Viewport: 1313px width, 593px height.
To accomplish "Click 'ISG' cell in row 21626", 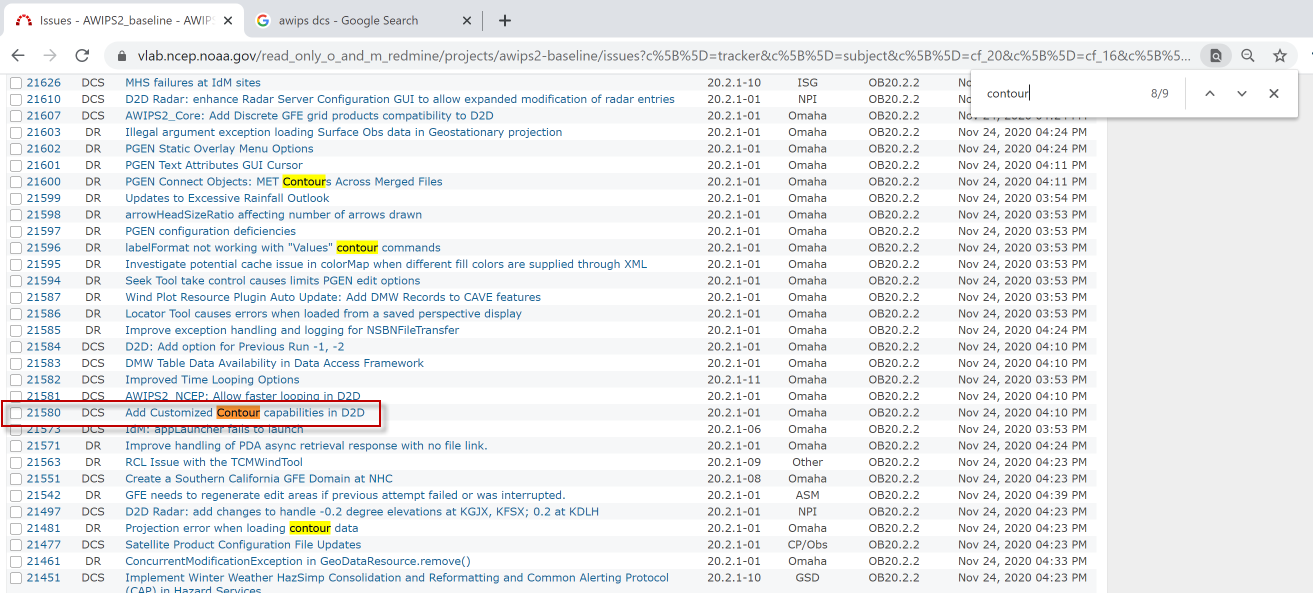I will [807, 83].
